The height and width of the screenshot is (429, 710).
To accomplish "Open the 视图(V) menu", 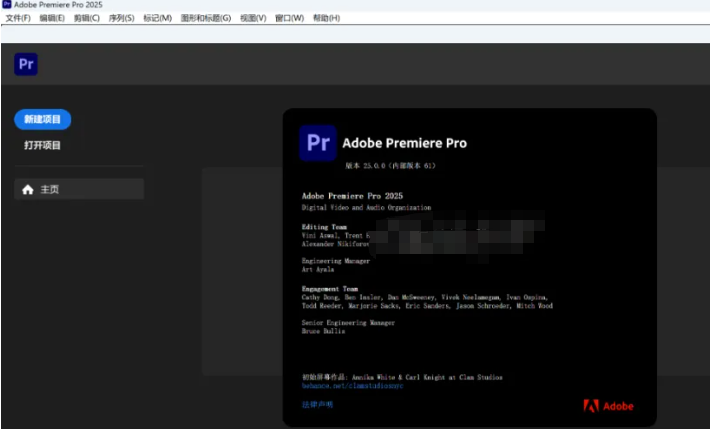I will coord(253,18).
